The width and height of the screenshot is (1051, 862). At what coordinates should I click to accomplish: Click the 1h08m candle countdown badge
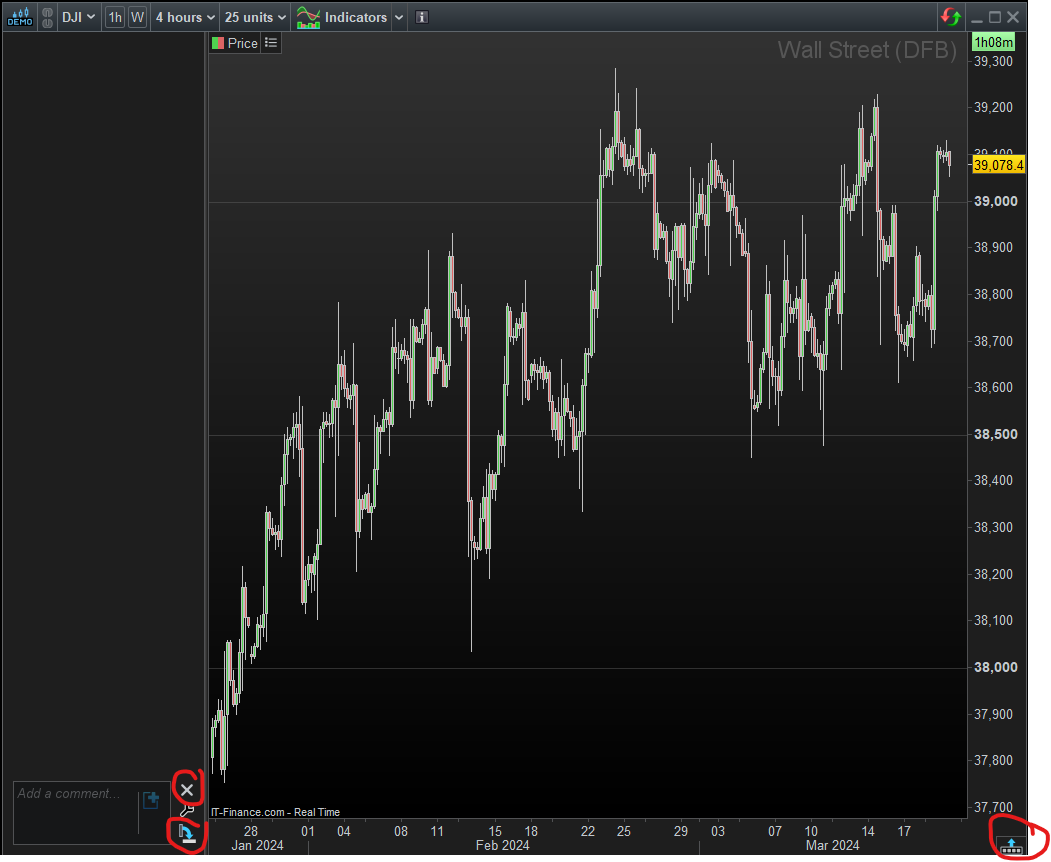click(x=993, y=43)
